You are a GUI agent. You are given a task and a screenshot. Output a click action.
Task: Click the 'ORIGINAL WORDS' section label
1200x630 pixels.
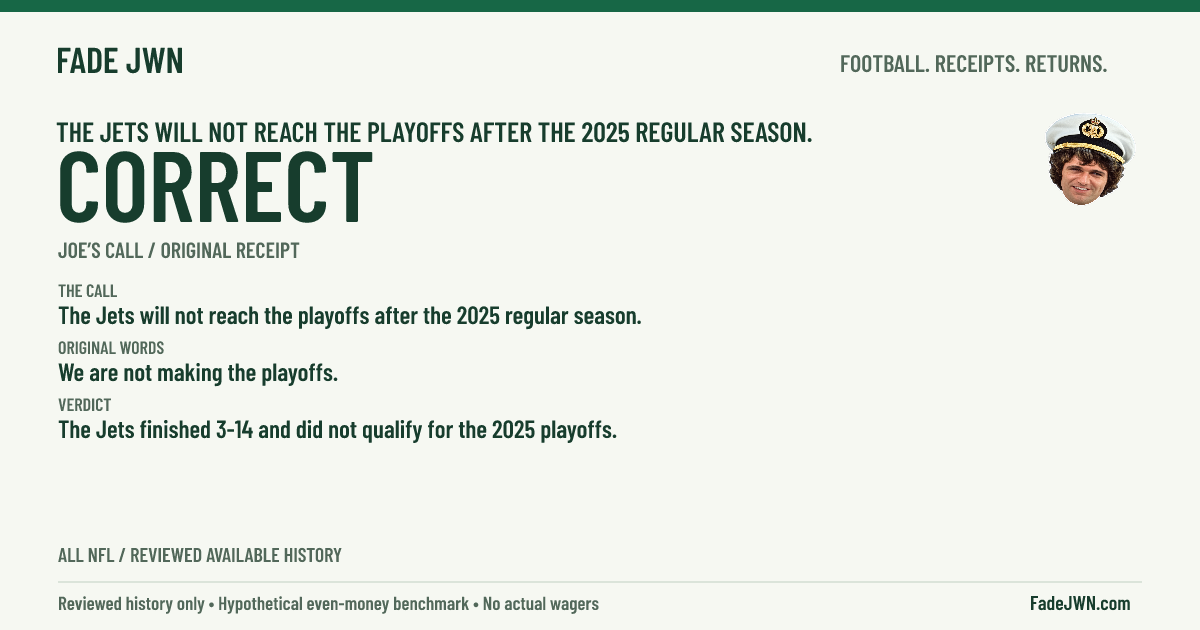tap(111, 348)
